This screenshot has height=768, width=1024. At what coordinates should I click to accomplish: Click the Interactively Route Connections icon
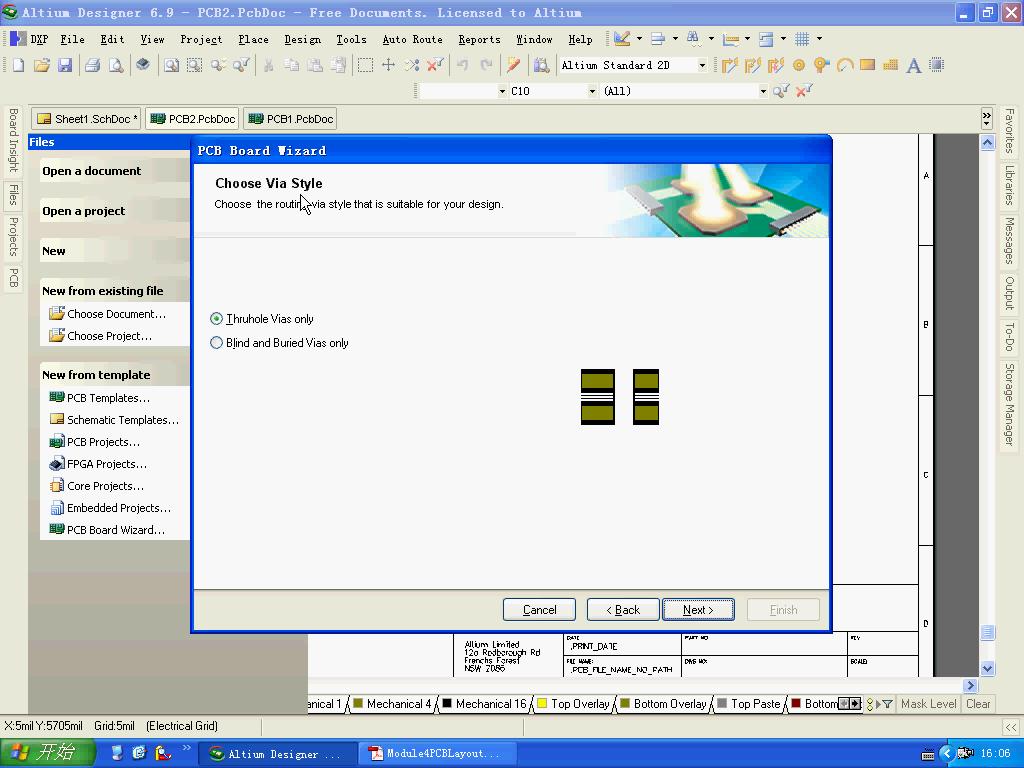[729, 65]
